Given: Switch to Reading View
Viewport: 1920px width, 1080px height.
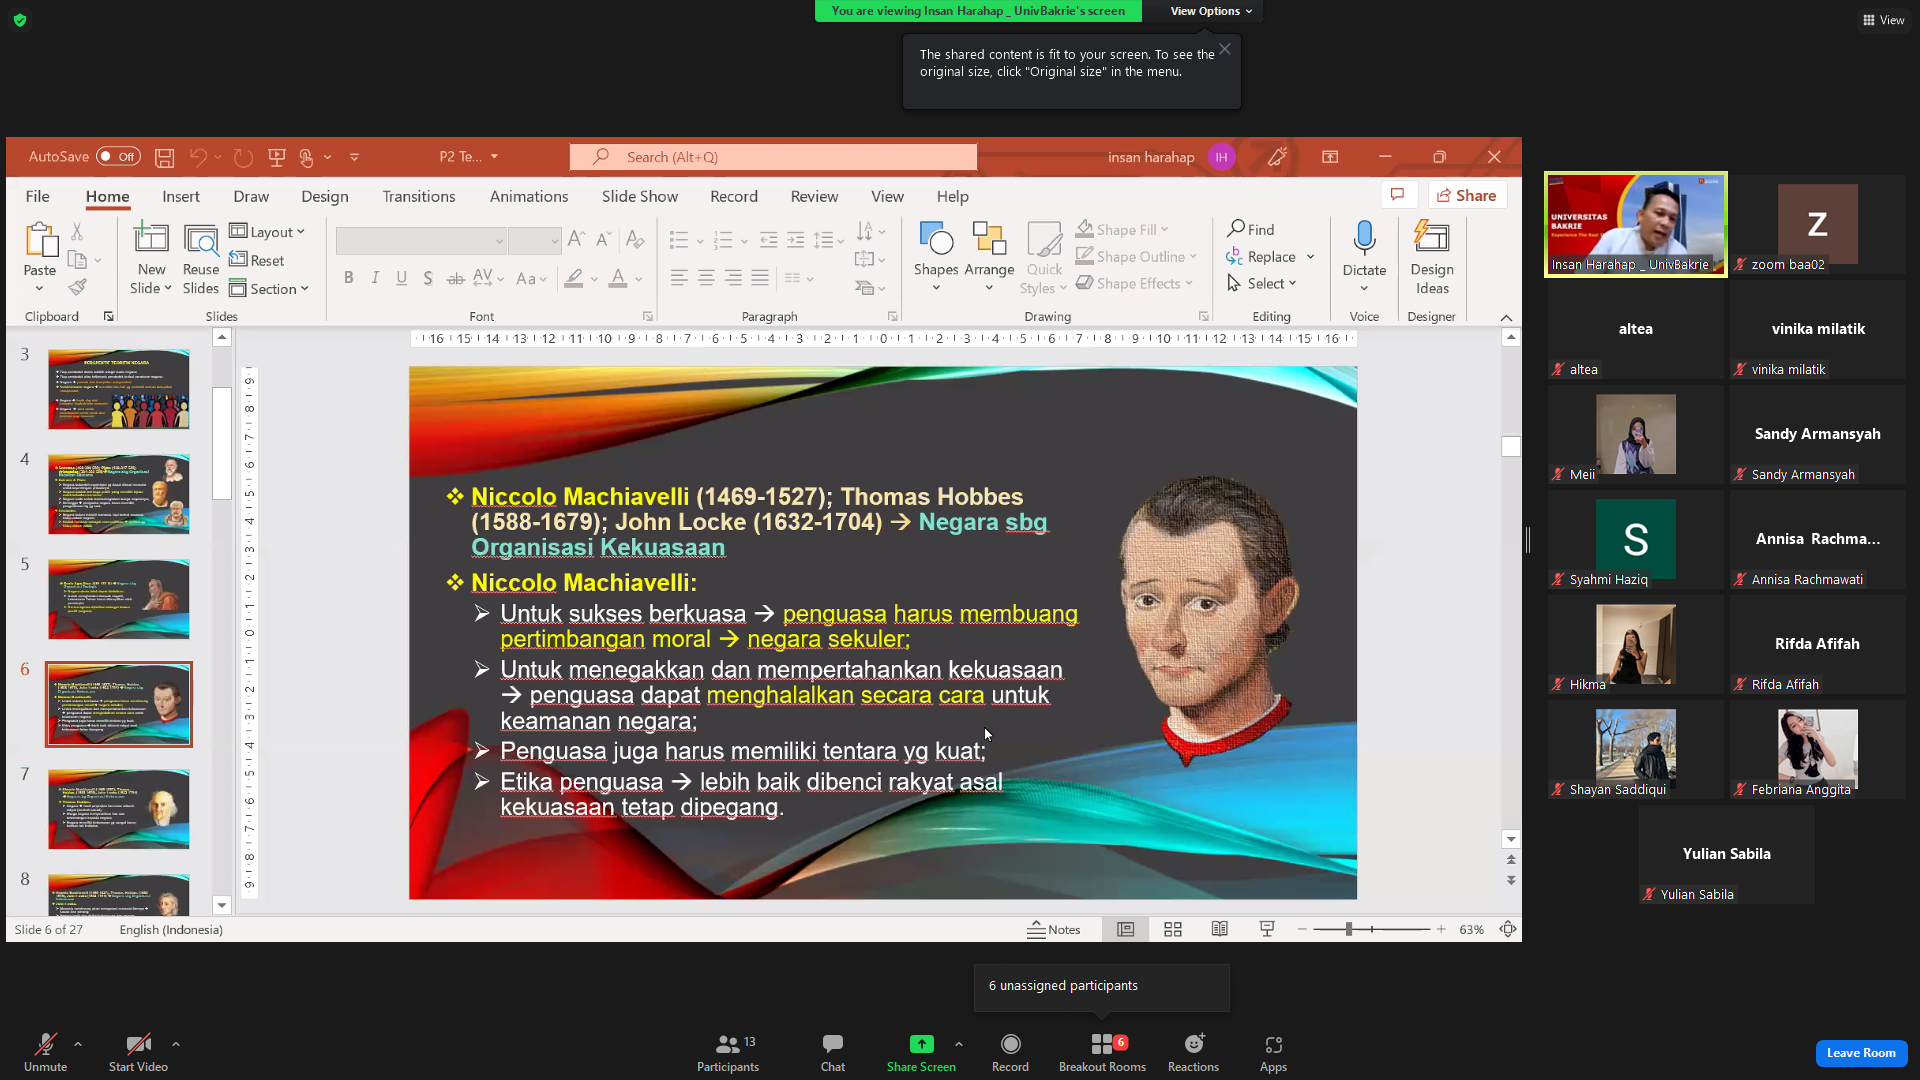Looking at the screenshot, I should [1220, 930].
